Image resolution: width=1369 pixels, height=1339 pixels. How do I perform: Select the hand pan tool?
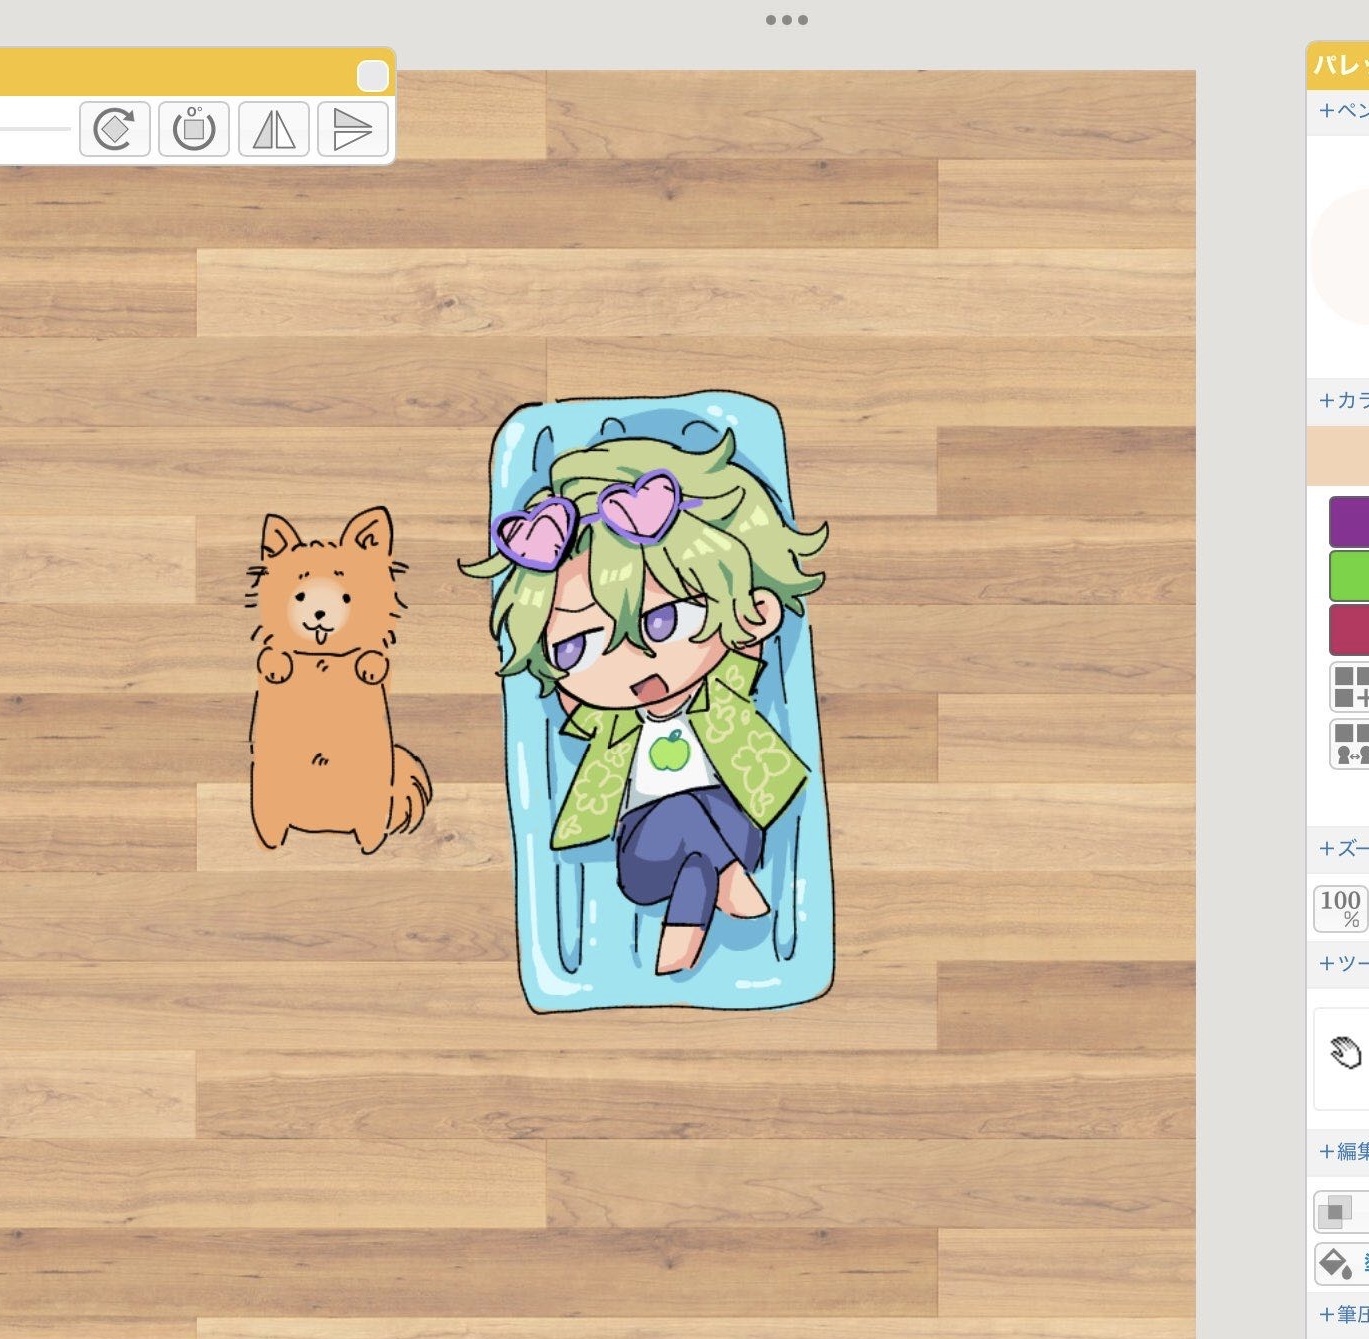[x=1345, y=1053]
